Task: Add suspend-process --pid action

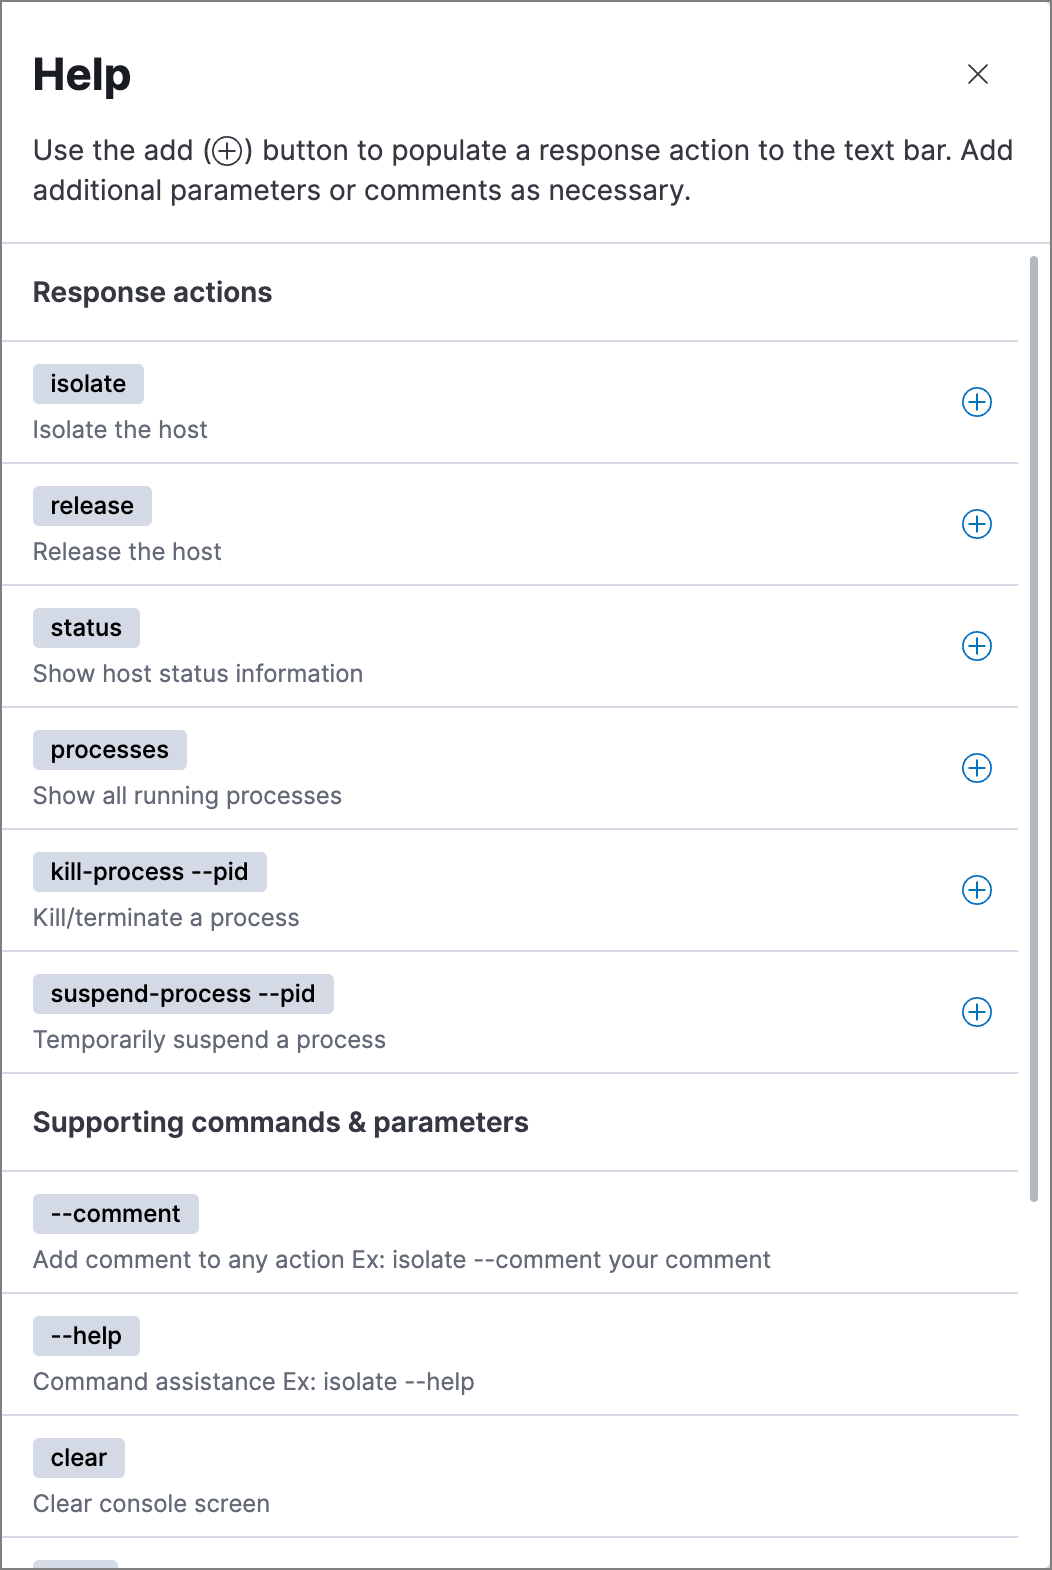Action: (976, 1012)
